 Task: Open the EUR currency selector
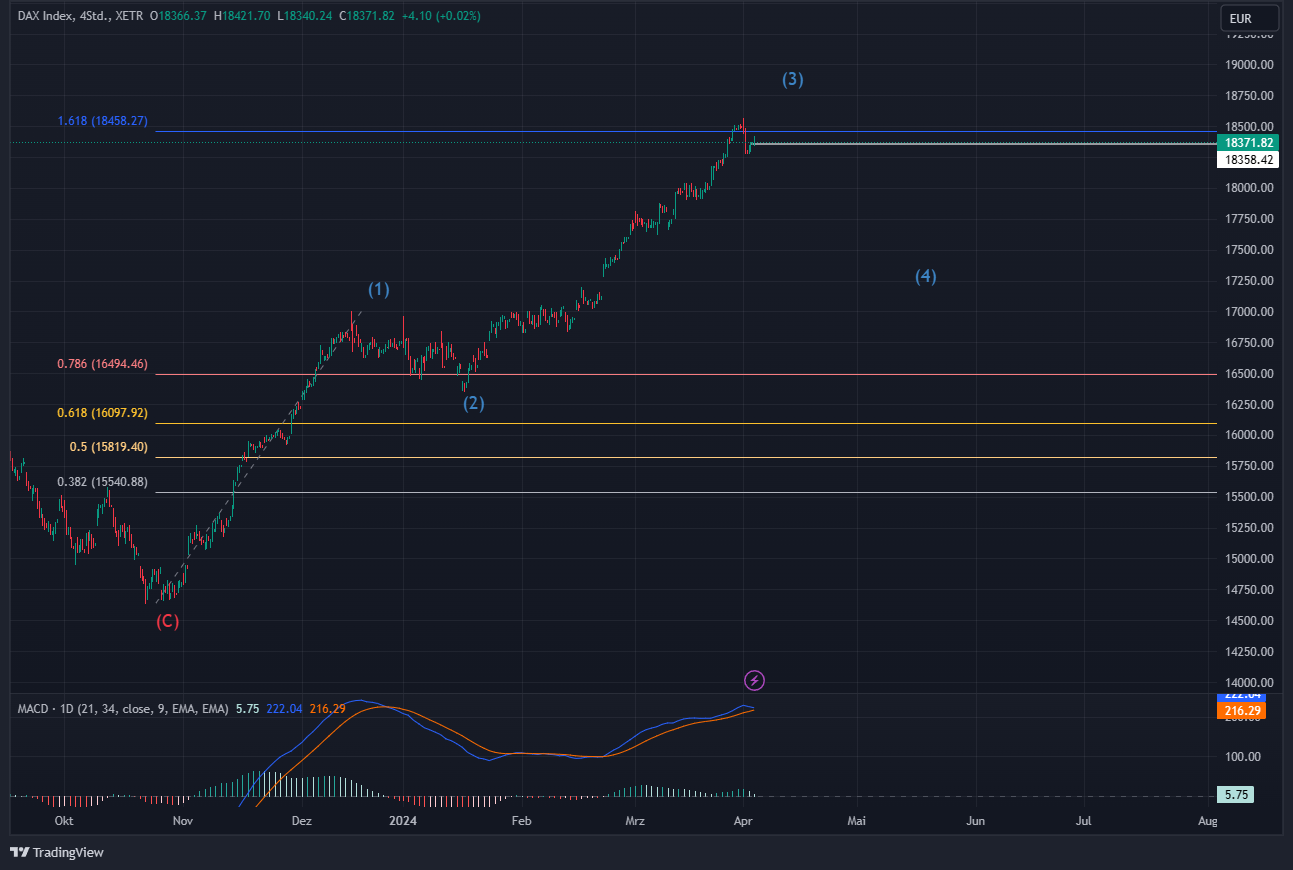[1248, 17]
